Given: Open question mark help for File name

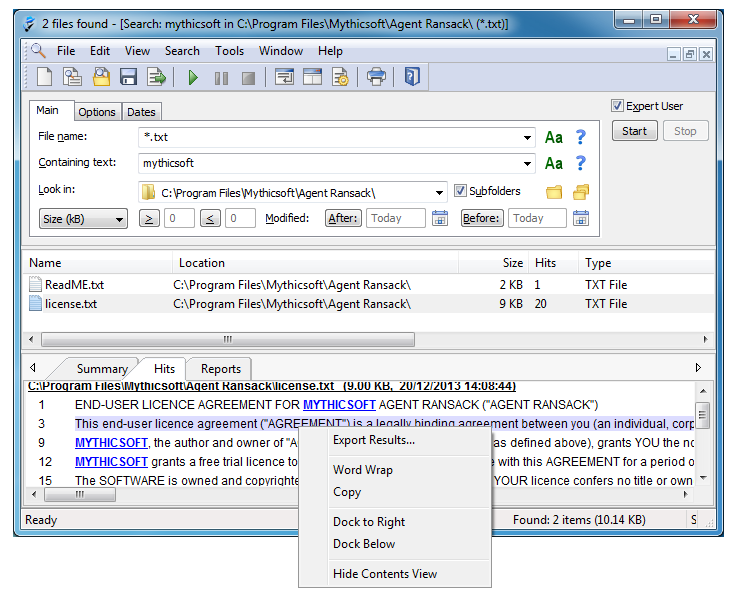Looking at the screenshot, I should click(581, 137).
